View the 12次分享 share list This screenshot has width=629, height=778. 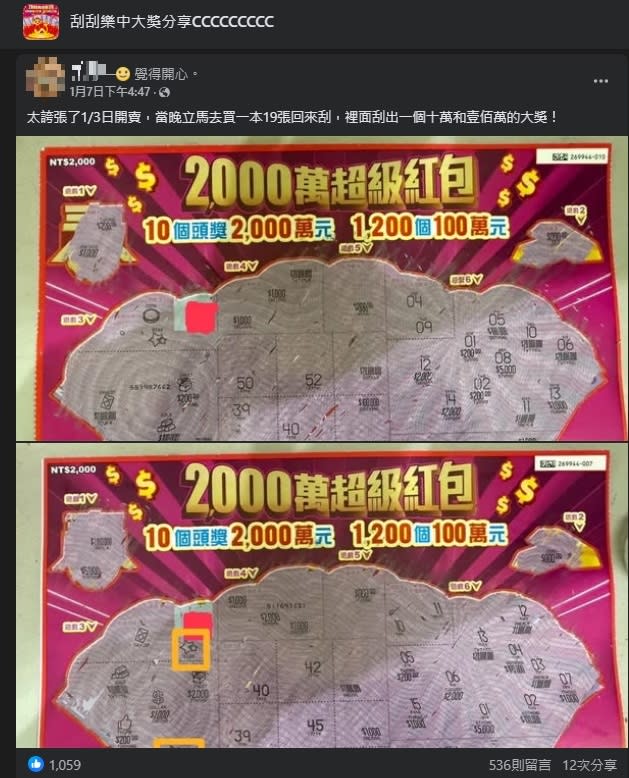[x=589, y=765]
